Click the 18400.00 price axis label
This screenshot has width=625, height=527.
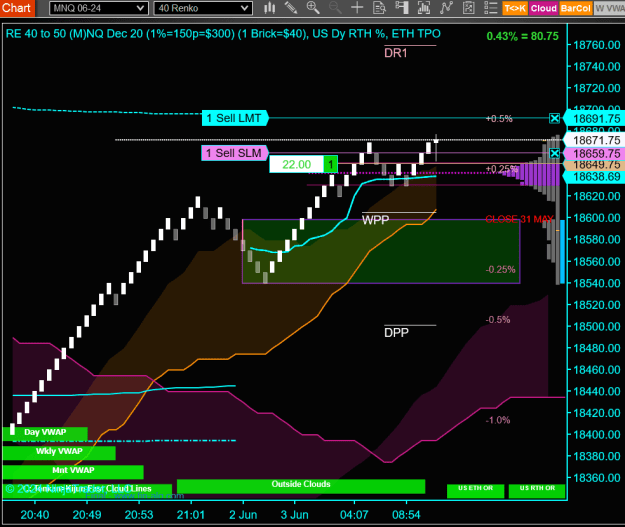pyautogui.click(x=596, y=434)
